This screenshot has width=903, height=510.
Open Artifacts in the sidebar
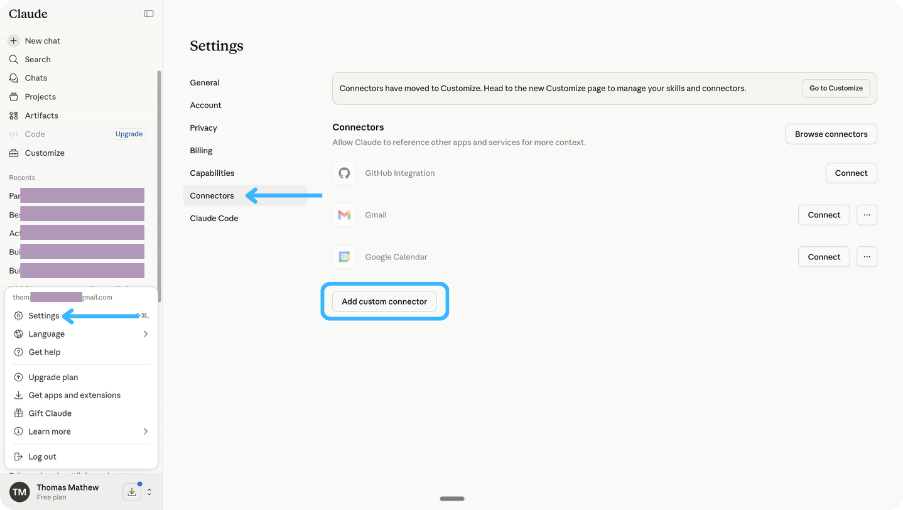point(41,116)
